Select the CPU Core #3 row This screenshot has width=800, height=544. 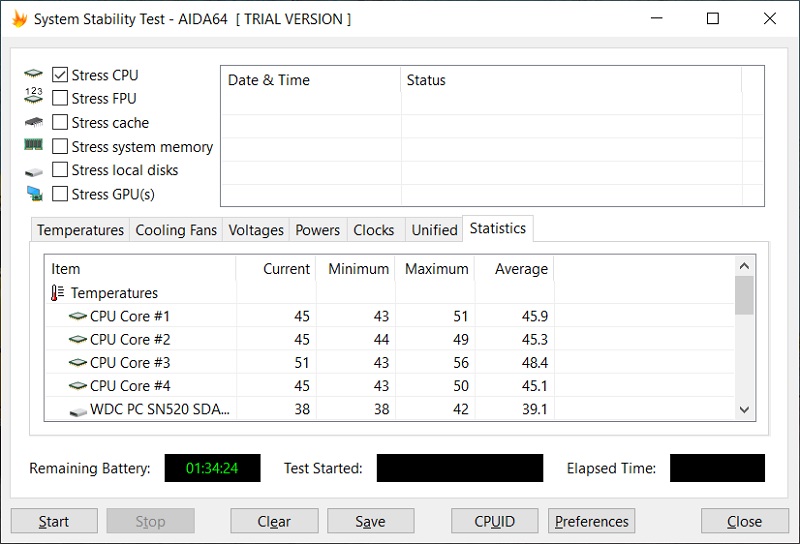[x=390, y=362]
